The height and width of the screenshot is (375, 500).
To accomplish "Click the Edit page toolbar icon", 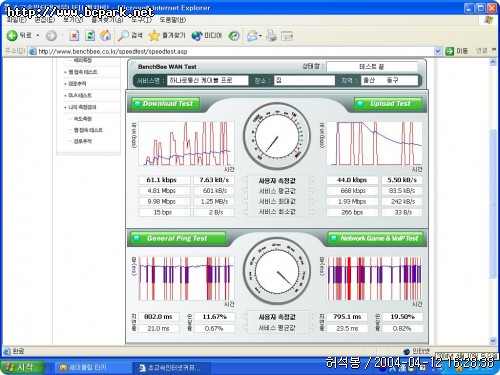I will [287, 36].
